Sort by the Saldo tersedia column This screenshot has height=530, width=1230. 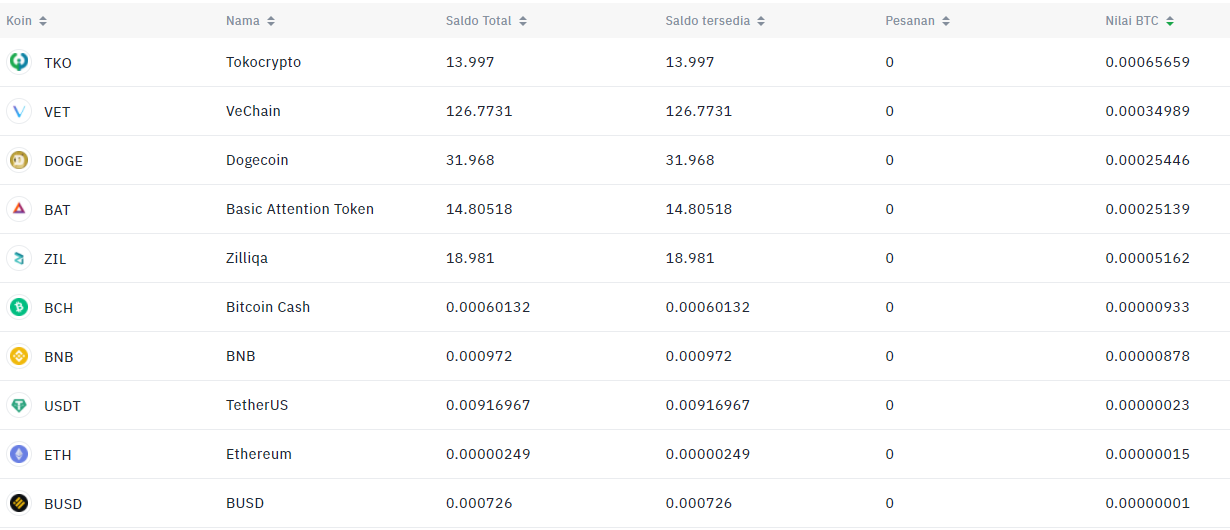tap(715, 21)
